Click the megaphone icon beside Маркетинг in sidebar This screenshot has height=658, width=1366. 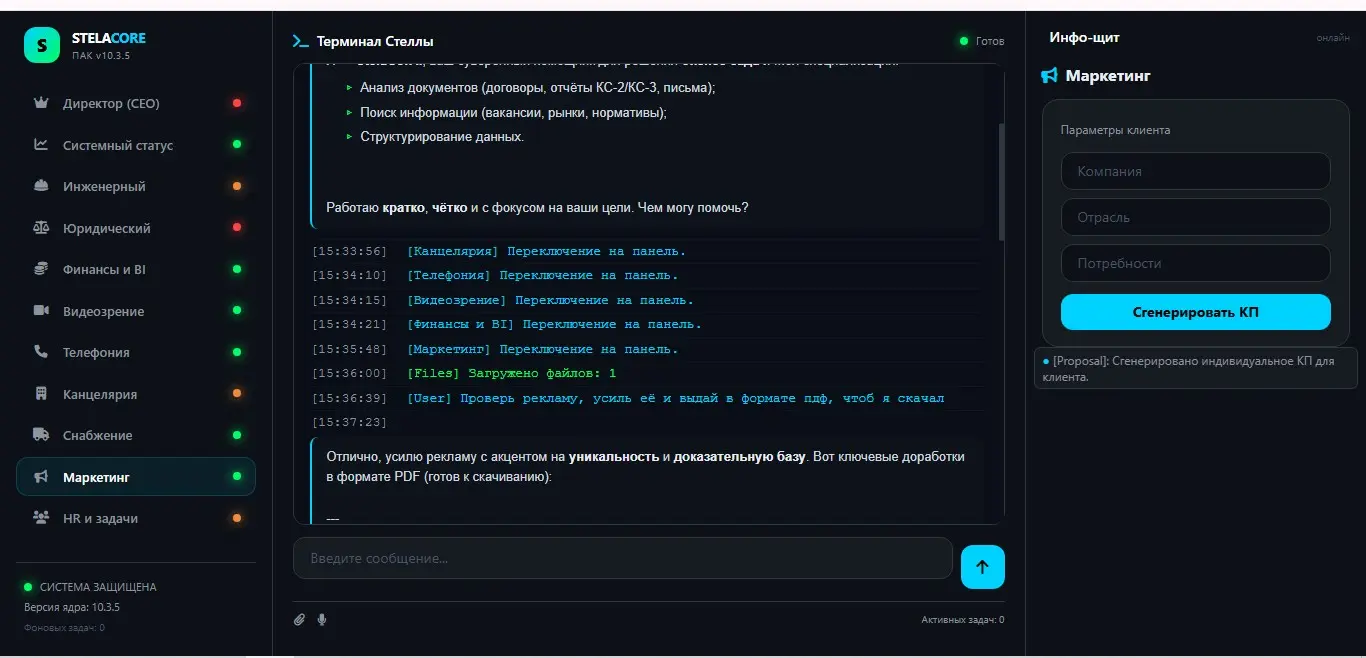41,477
